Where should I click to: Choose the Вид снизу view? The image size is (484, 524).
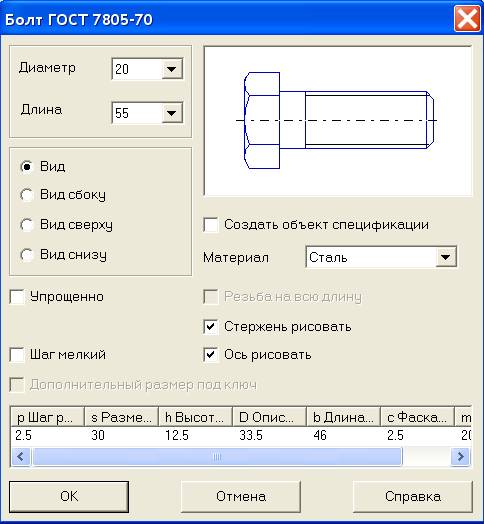27,255
